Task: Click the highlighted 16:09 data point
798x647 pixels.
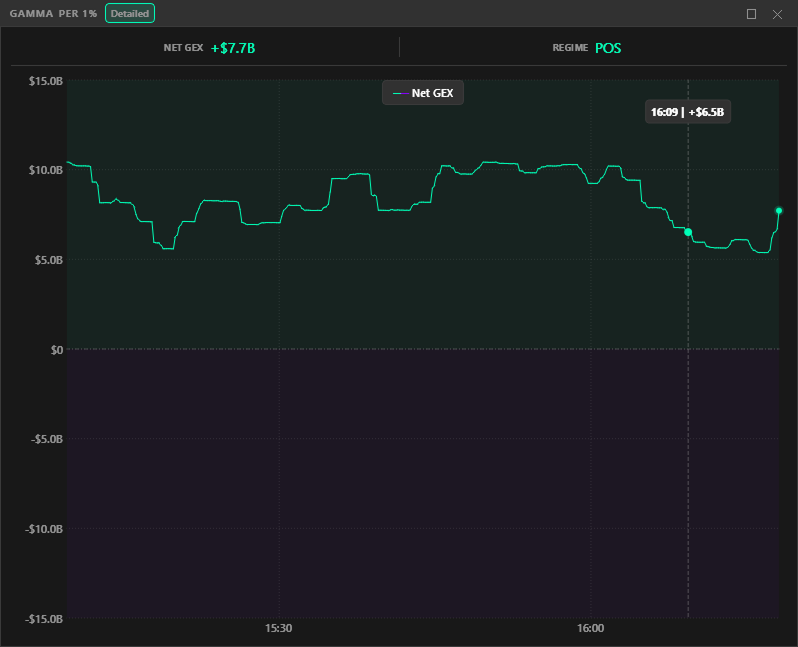Action: [x=688, y=232]
